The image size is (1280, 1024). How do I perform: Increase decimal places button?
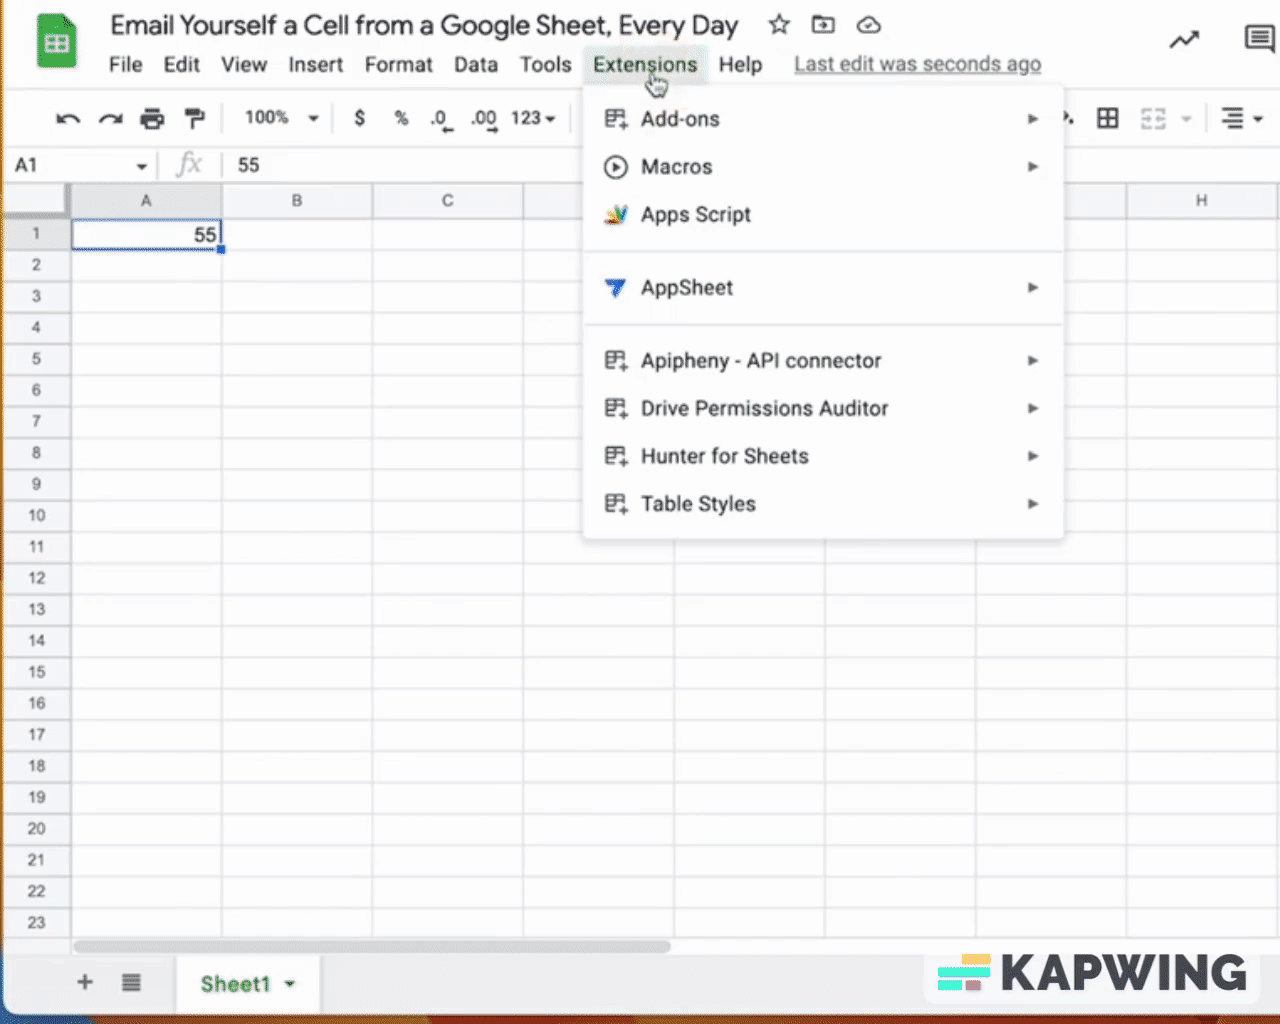(484, 119)
